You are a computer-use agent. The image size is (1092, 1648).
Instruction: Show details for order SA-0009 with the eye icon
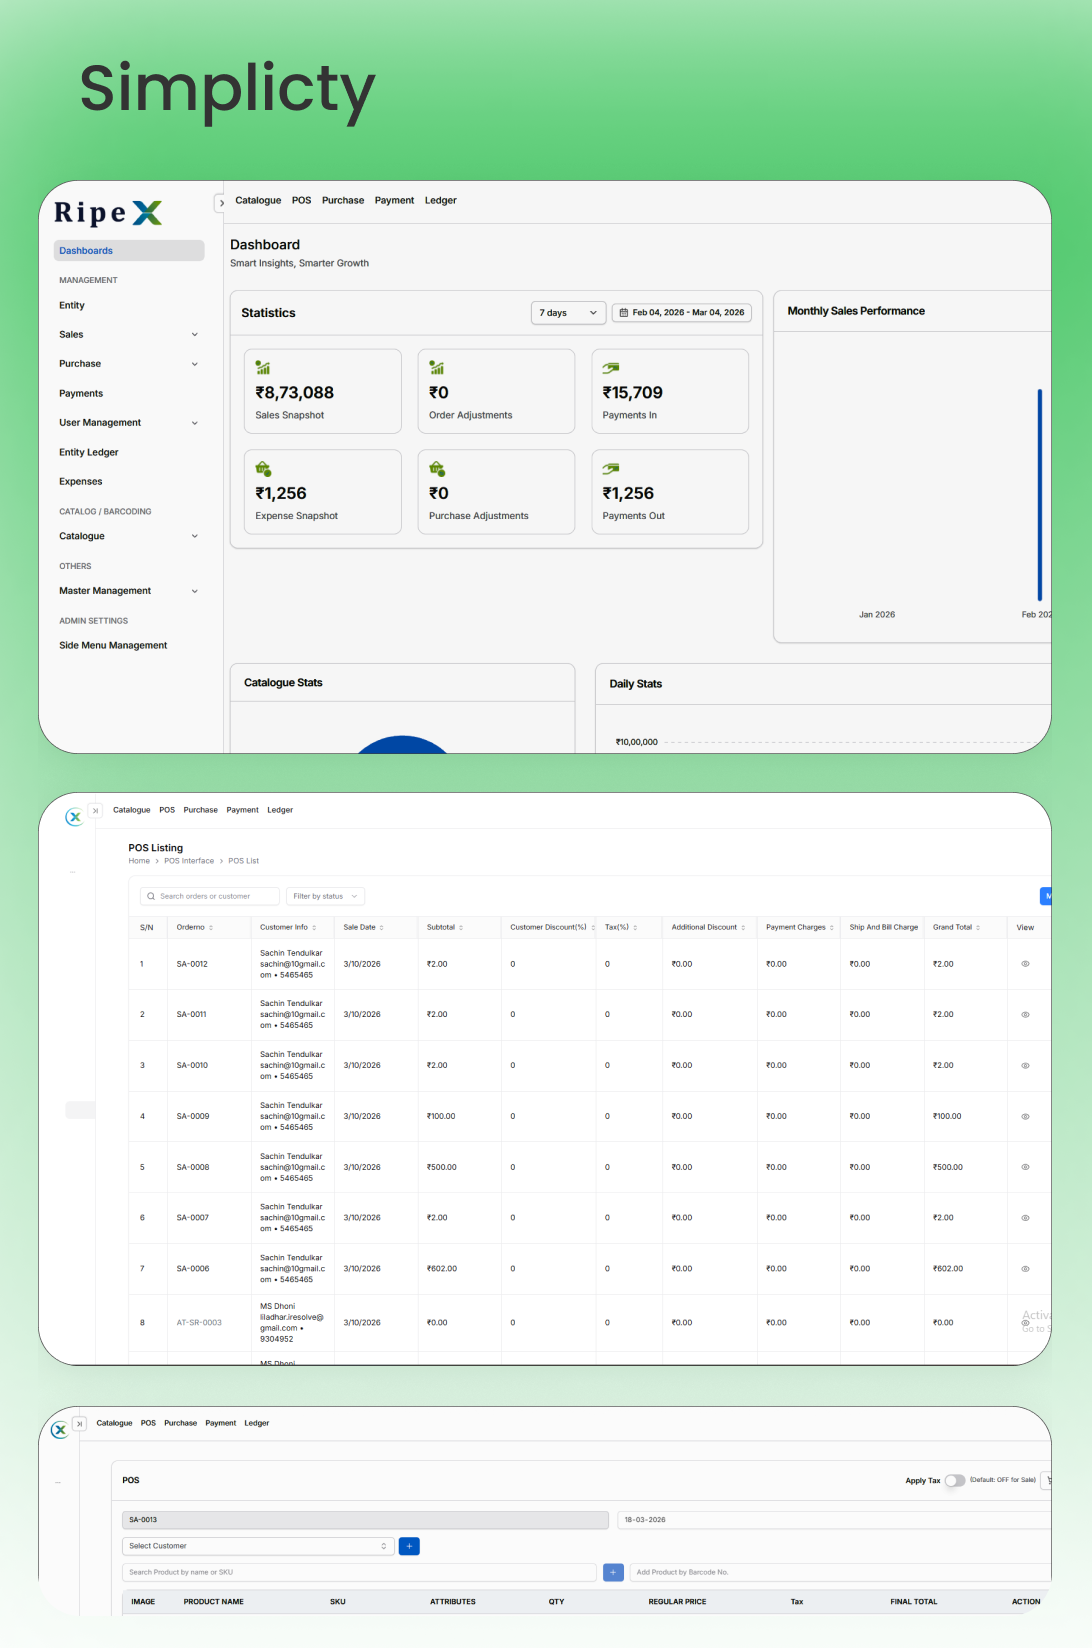coord(1025,1116)
